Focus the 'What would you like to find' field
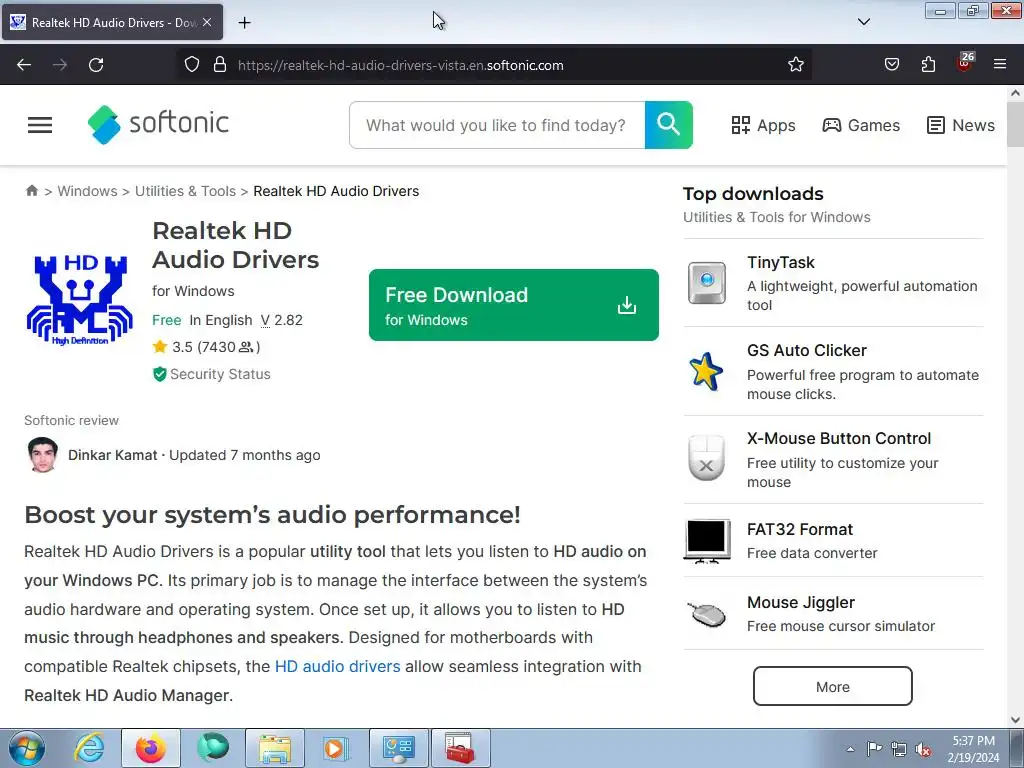The width and height of the screenshot is (1024, 768). (x=497, y=125)
